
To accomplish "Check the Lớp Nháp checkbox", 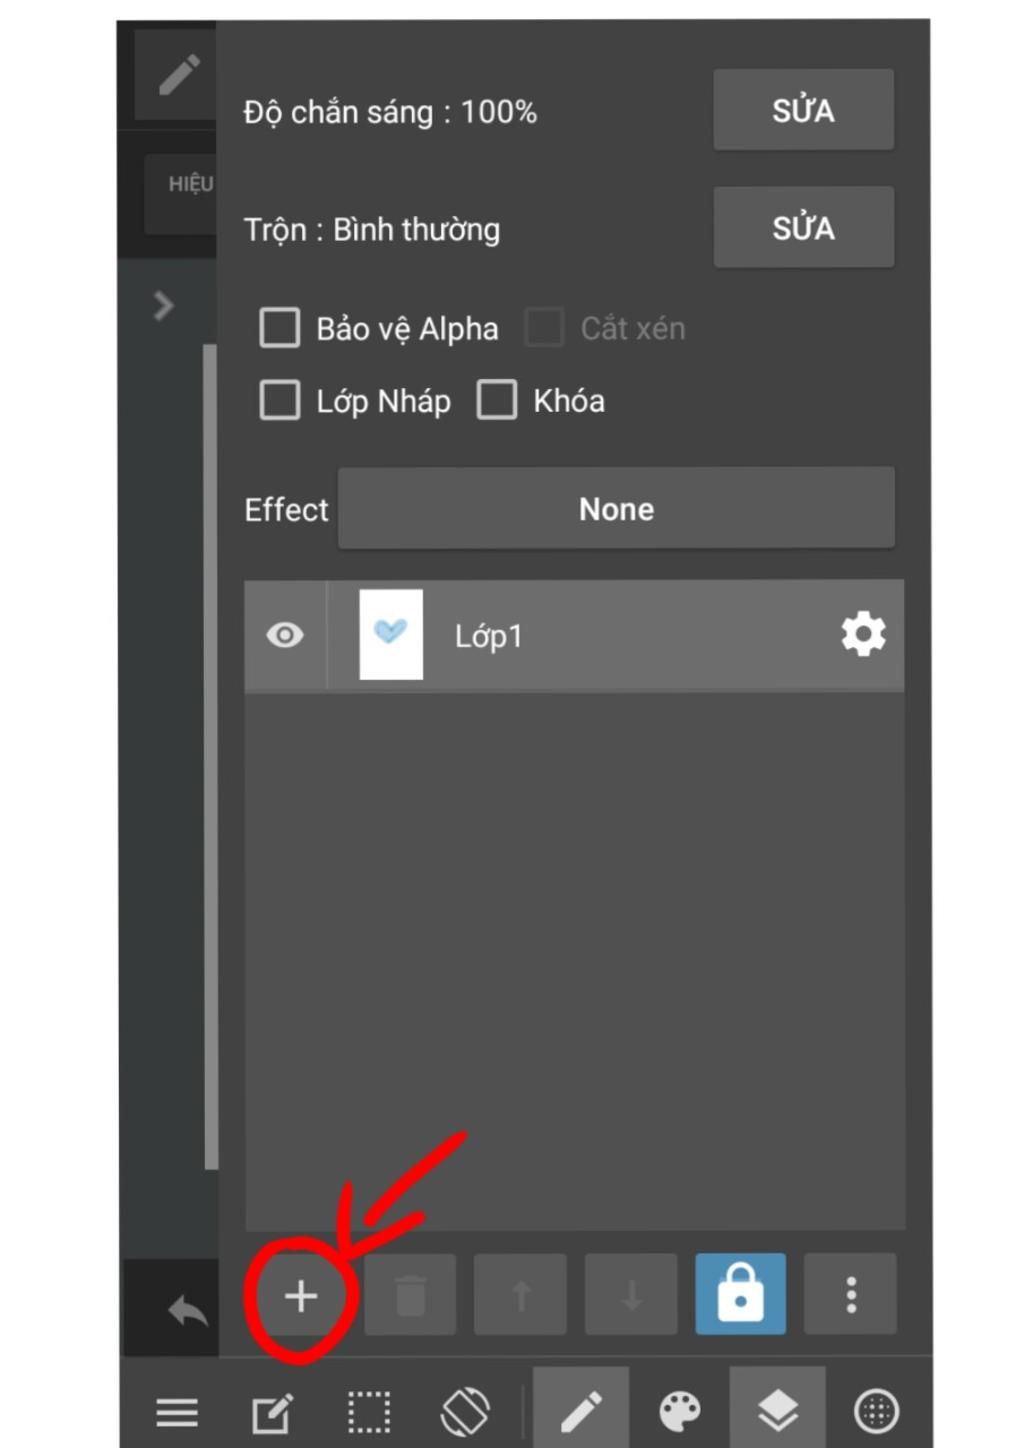I will tap(279, 400).
